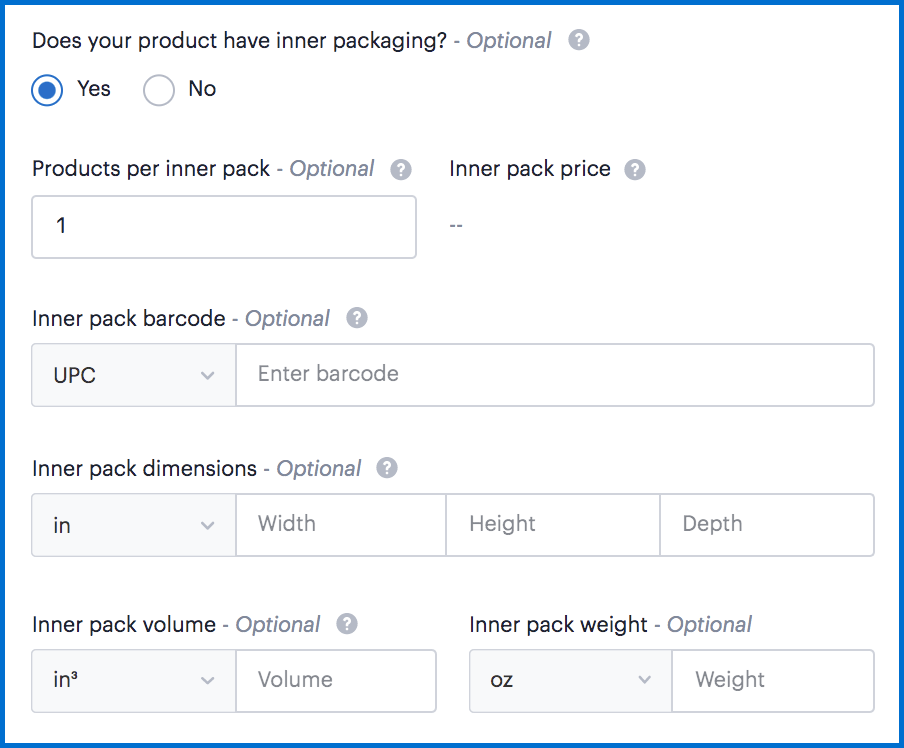Click the Inner pack price placeholder value

[x=456, y=226]
